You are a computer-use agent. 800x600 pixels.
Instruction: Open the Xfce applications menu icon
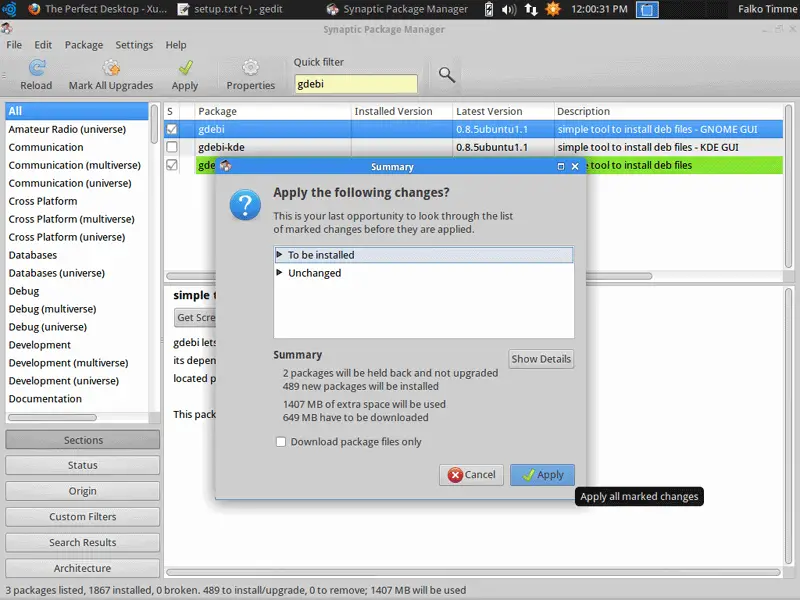(x=9, y=9)
